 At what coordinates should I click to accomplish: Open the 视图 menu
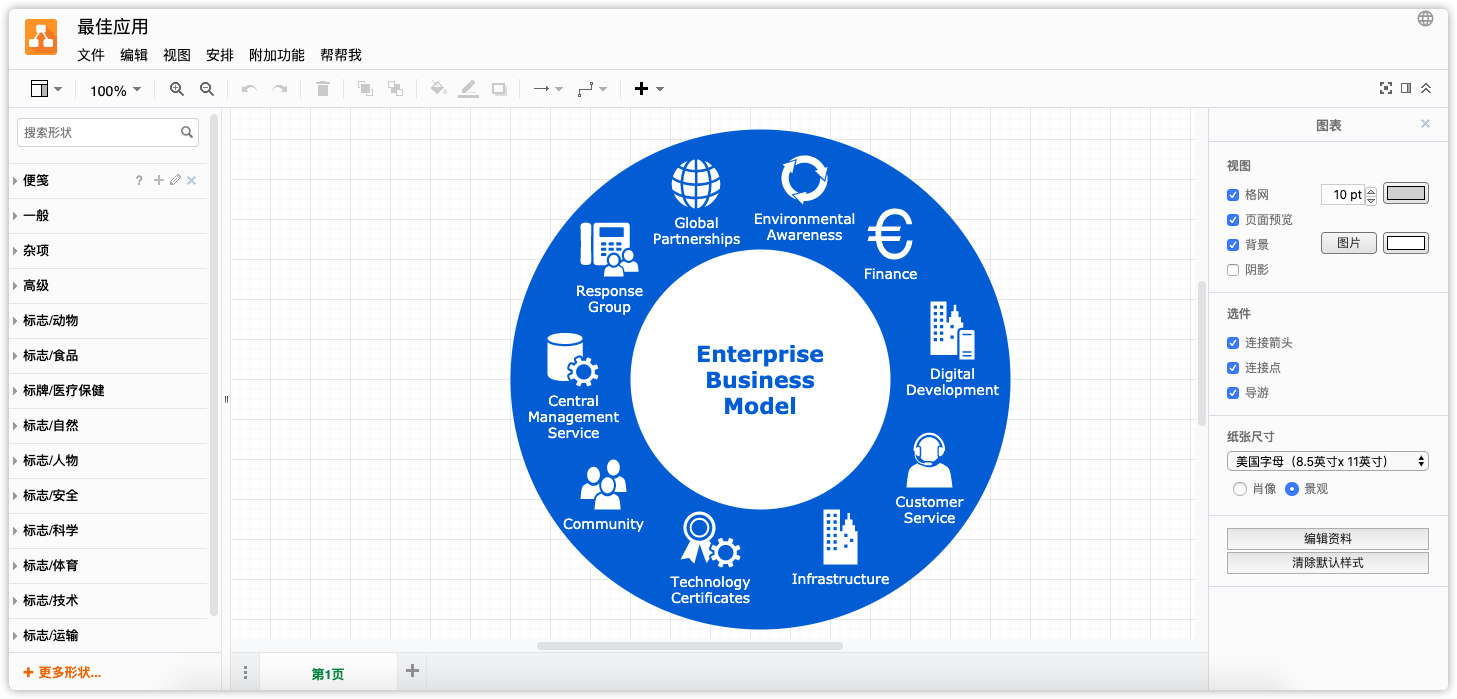click(177, 55)
